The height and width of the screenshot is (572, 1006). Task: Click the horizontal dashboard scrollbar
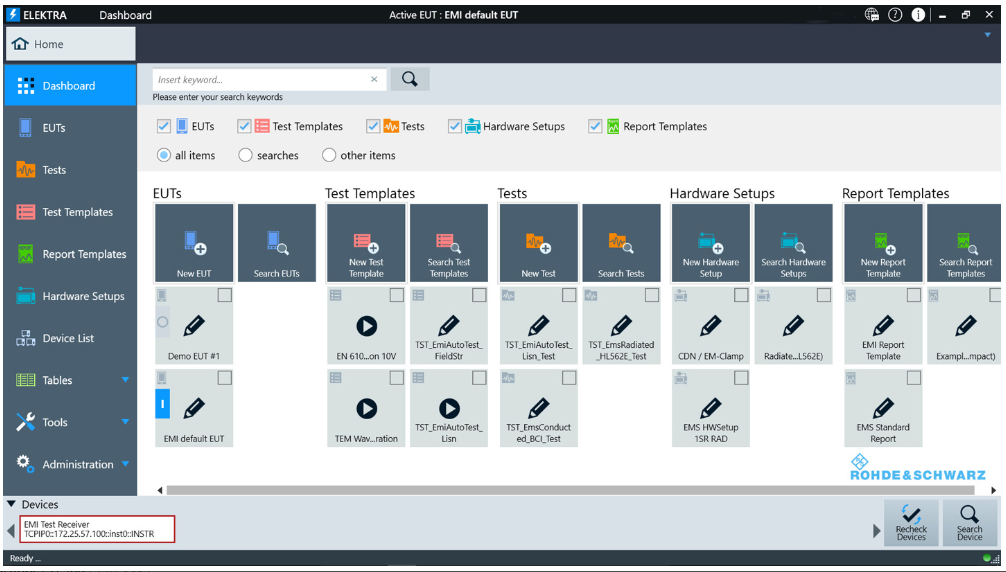click(x=570, y=490)
